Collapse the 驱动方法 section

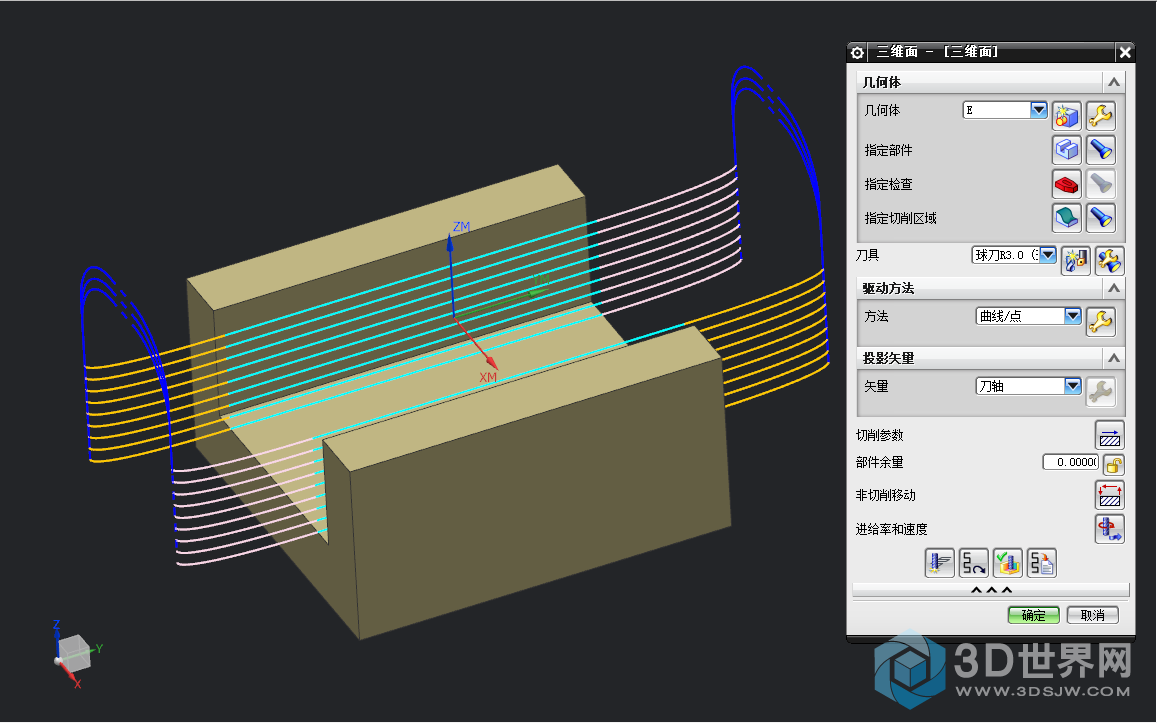1113,288
